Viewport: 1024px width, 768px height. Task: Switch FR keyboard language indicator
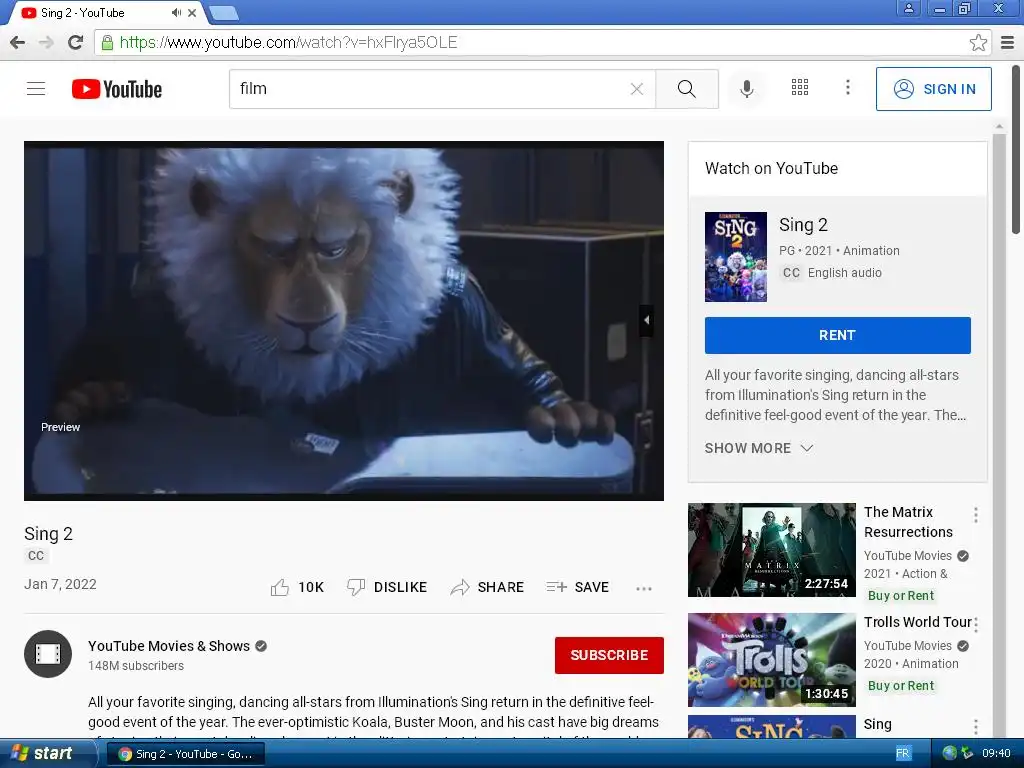902,753
